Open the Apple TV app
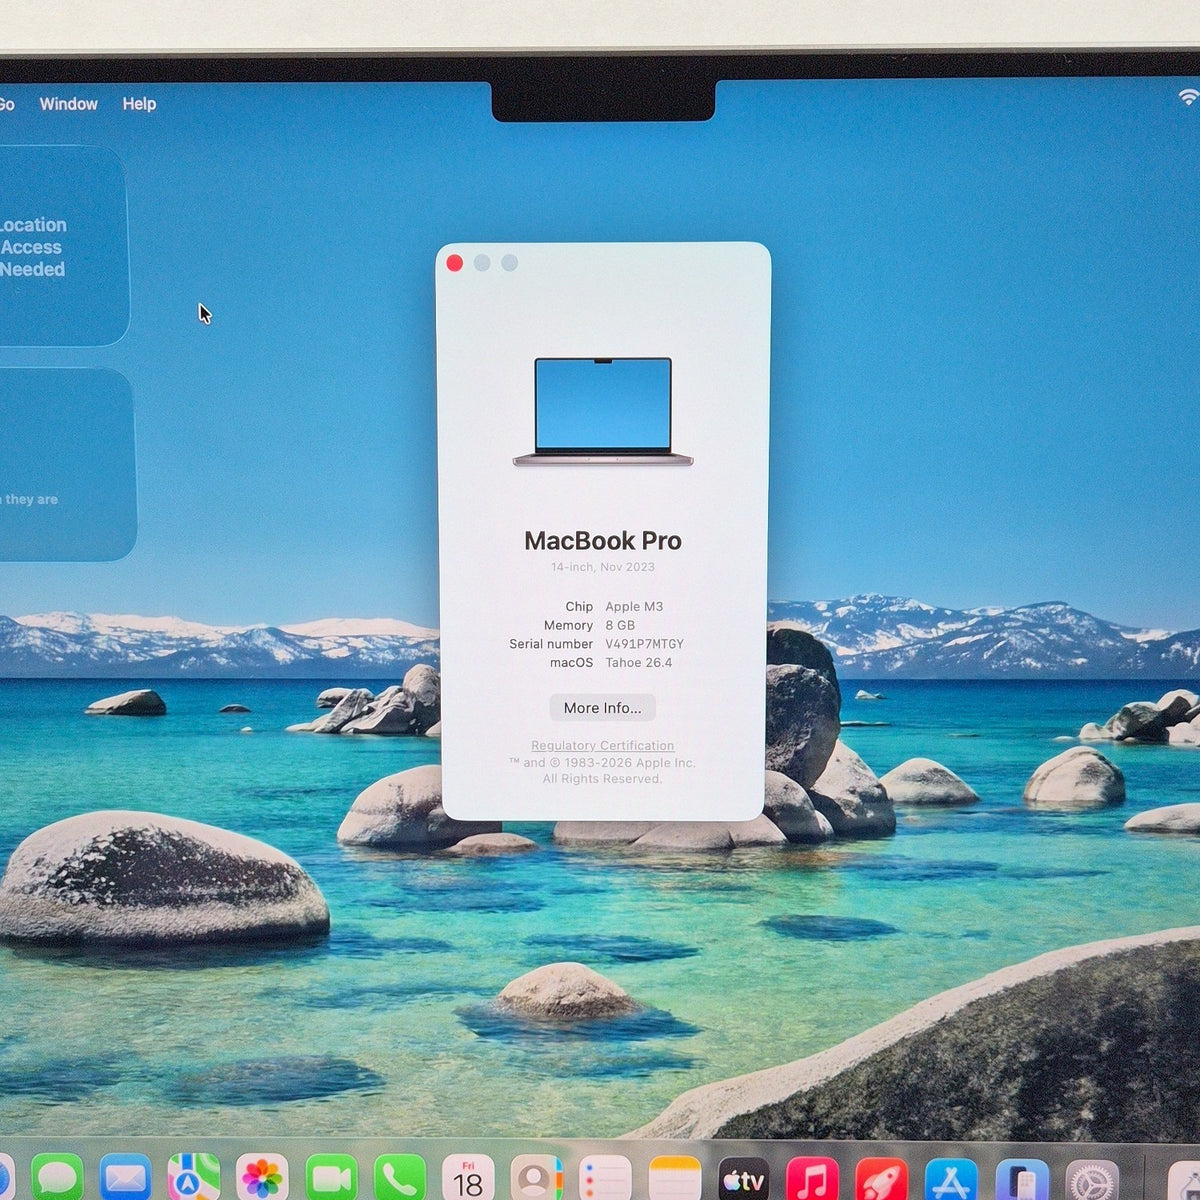Viewport: 1200px width, 1200px height. coord(744,1178)
